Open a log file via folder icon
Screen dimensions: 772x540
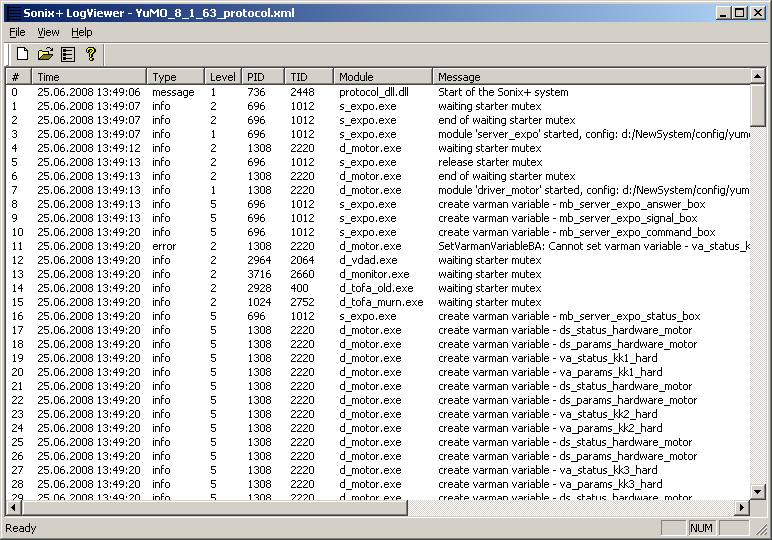pyautogui.click(x=45, y=54)
